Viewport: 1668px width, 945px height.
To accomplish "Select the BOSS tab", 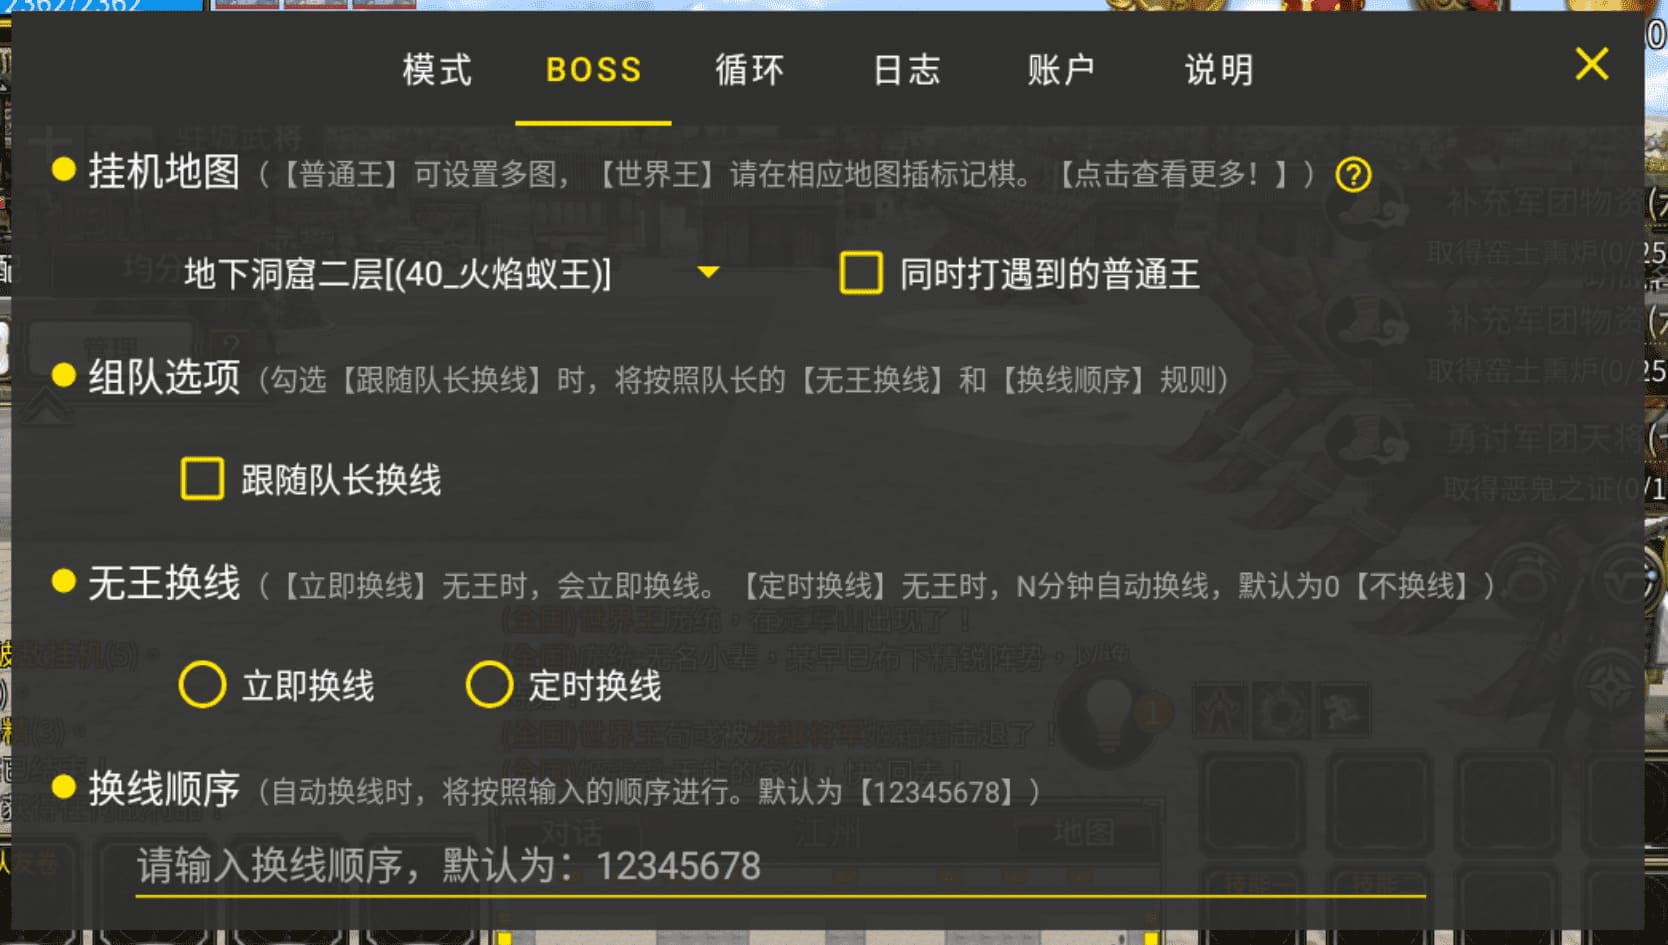I will (x=593, y=69).
